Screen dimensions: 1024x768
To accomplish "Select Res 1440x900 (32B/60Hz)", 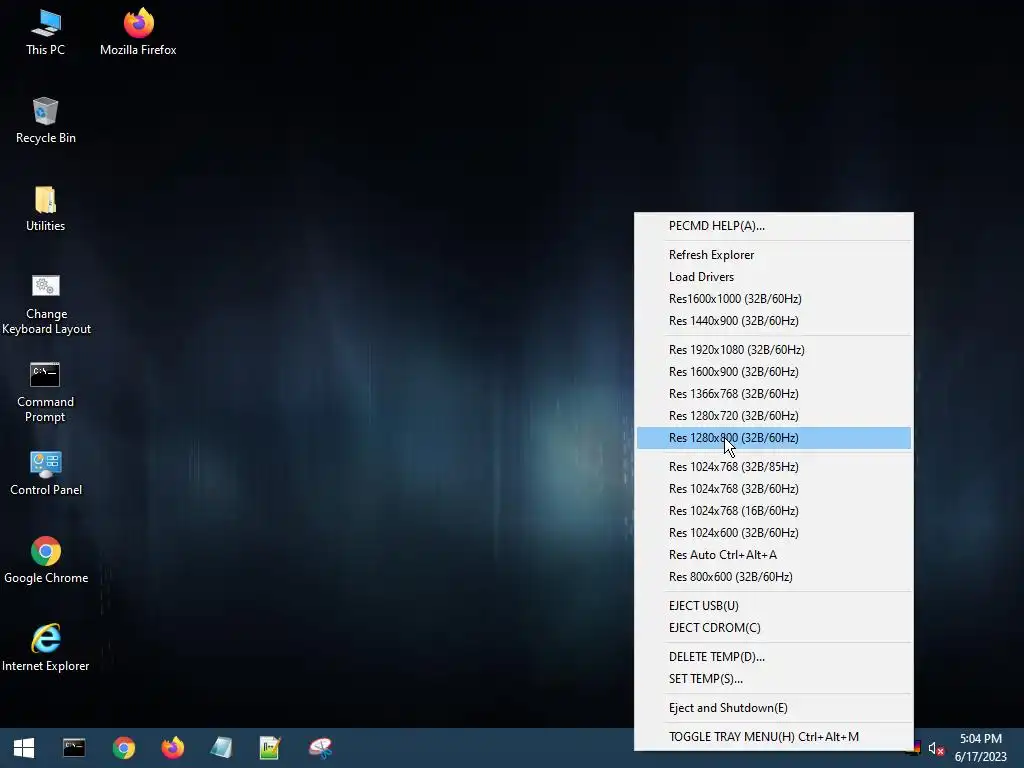I will pos(774,321).
